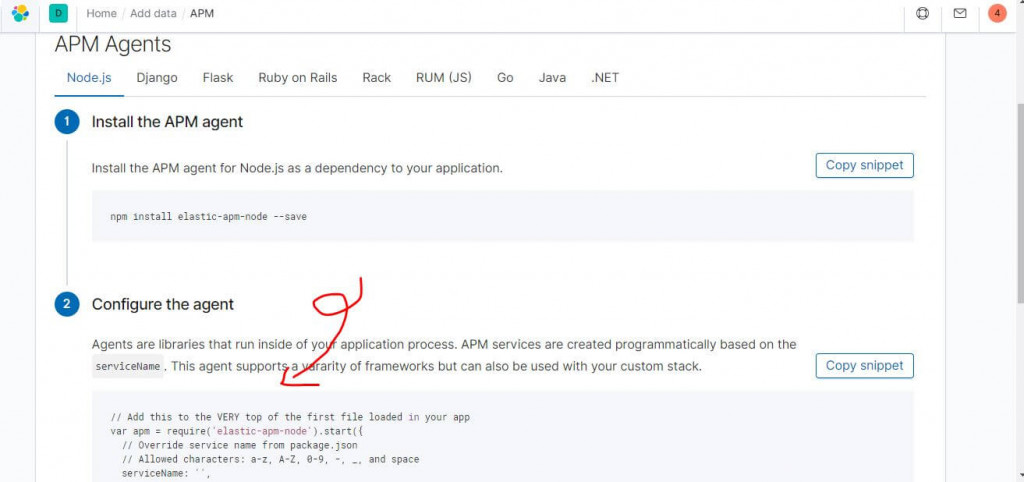Select the Node.js tab
1024x482 pixels.
(89, 78)
